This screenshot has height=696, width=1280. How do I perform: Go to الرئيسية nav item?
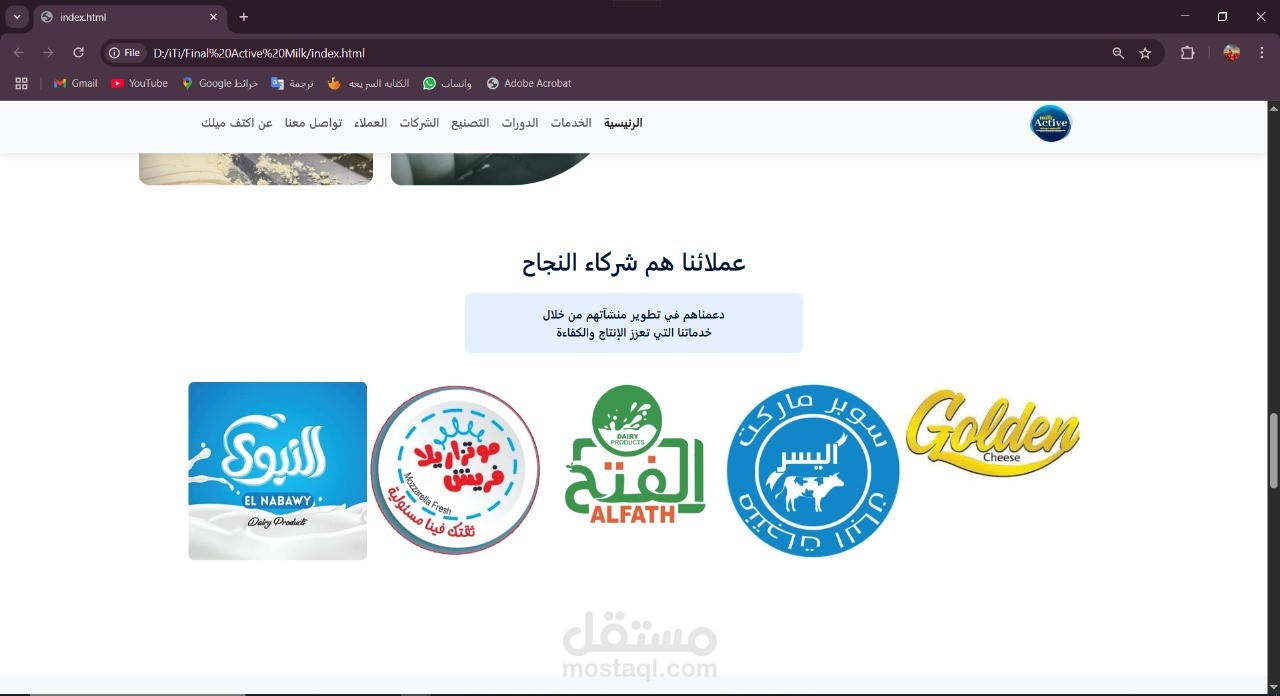(623, 123)
